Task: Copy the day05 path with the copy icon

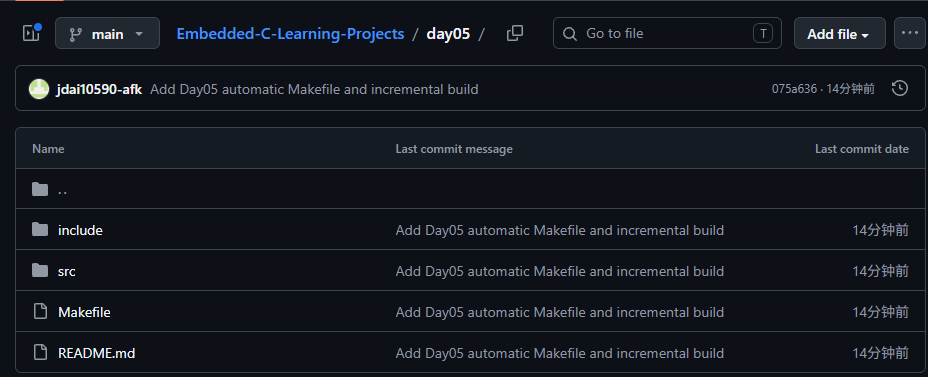Action: pos(515,33)
